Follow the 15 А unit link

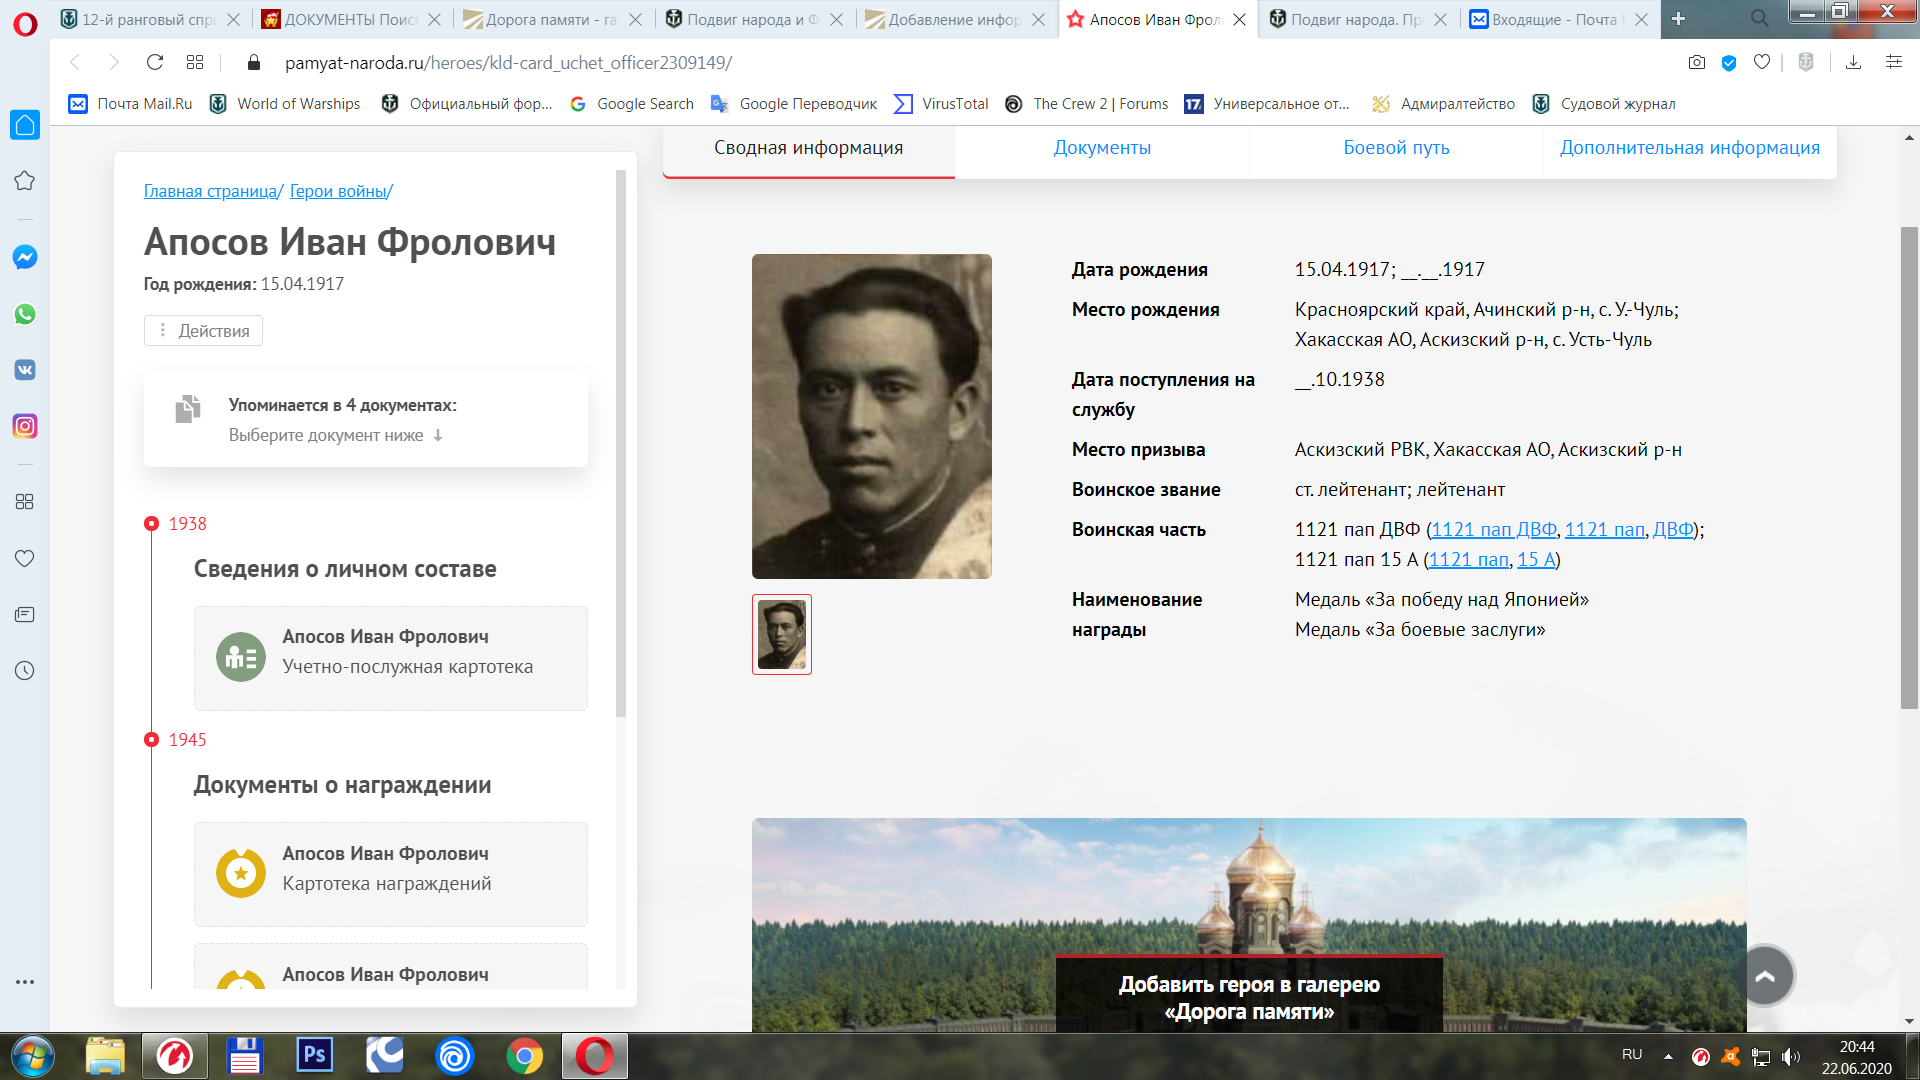(1536, 560)
